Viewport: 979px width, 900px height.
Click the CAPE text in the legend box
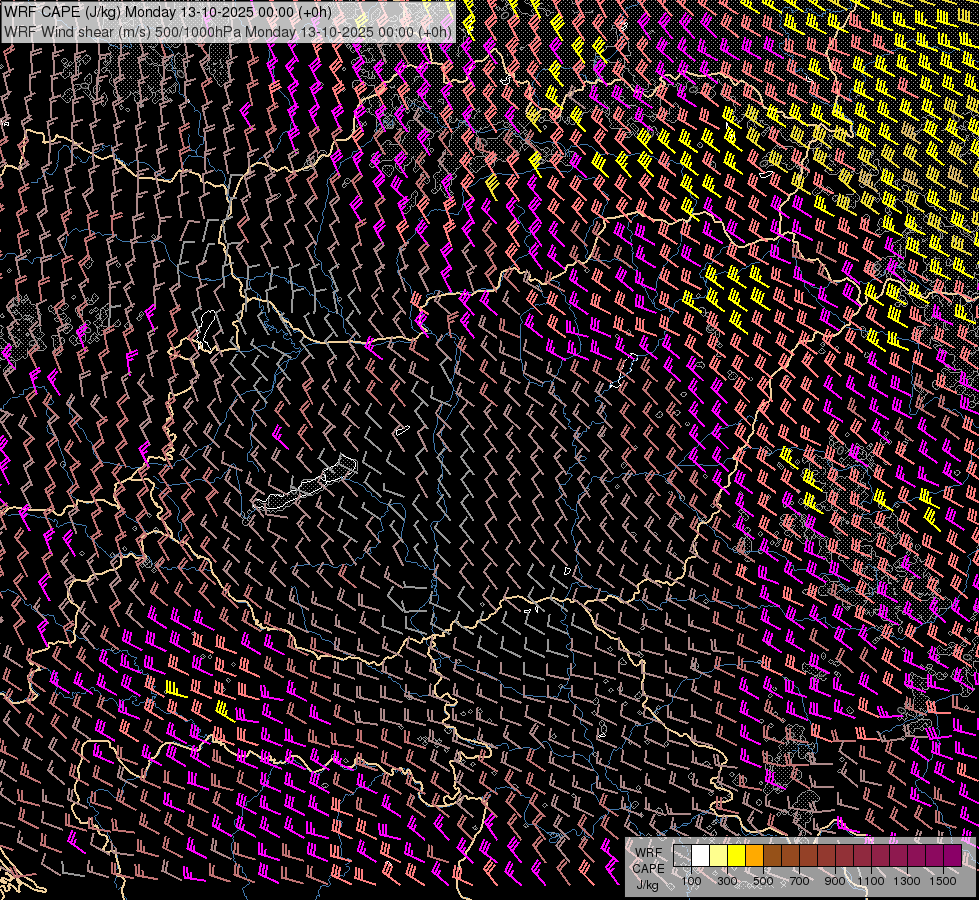pyautogui.click(x=647, y=868)
